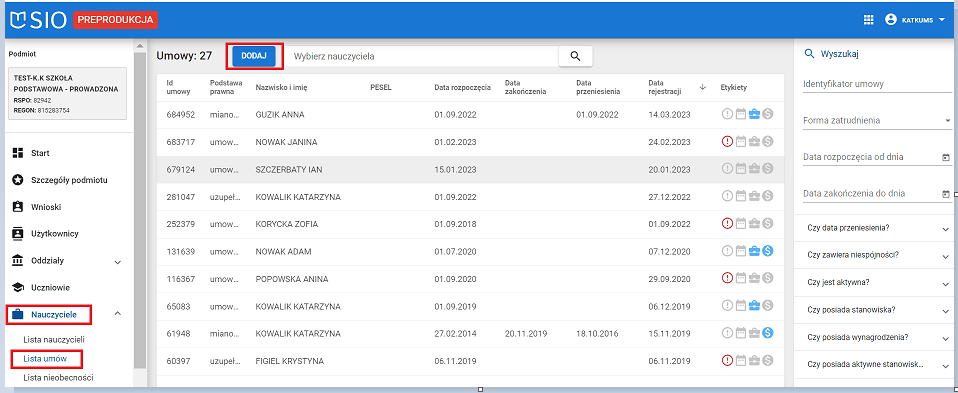Select row FIGIEL KRYSTYNA

pyautogui.click(x=470, y=361)
